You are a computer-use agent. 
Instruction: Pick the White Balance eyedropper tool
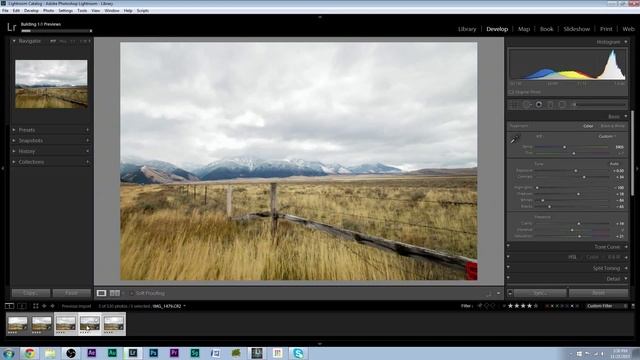(x=515, y=139)
